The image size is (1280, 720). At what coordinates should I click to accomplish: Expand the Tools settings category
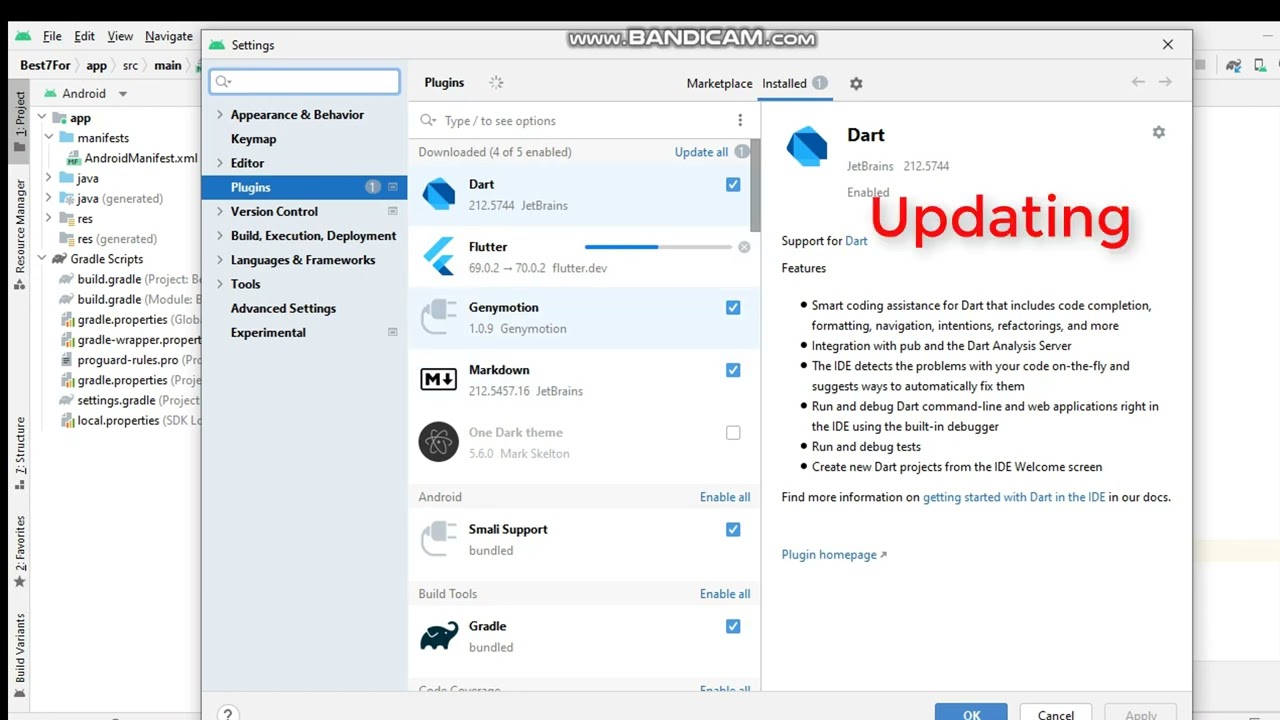[220, 284]
